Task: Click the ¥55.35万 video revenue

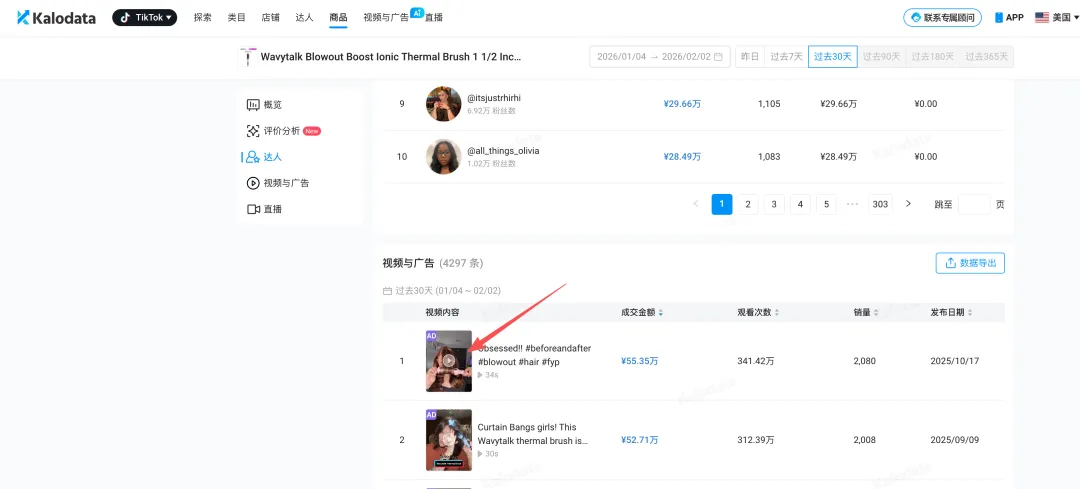Action: (640, 361)
